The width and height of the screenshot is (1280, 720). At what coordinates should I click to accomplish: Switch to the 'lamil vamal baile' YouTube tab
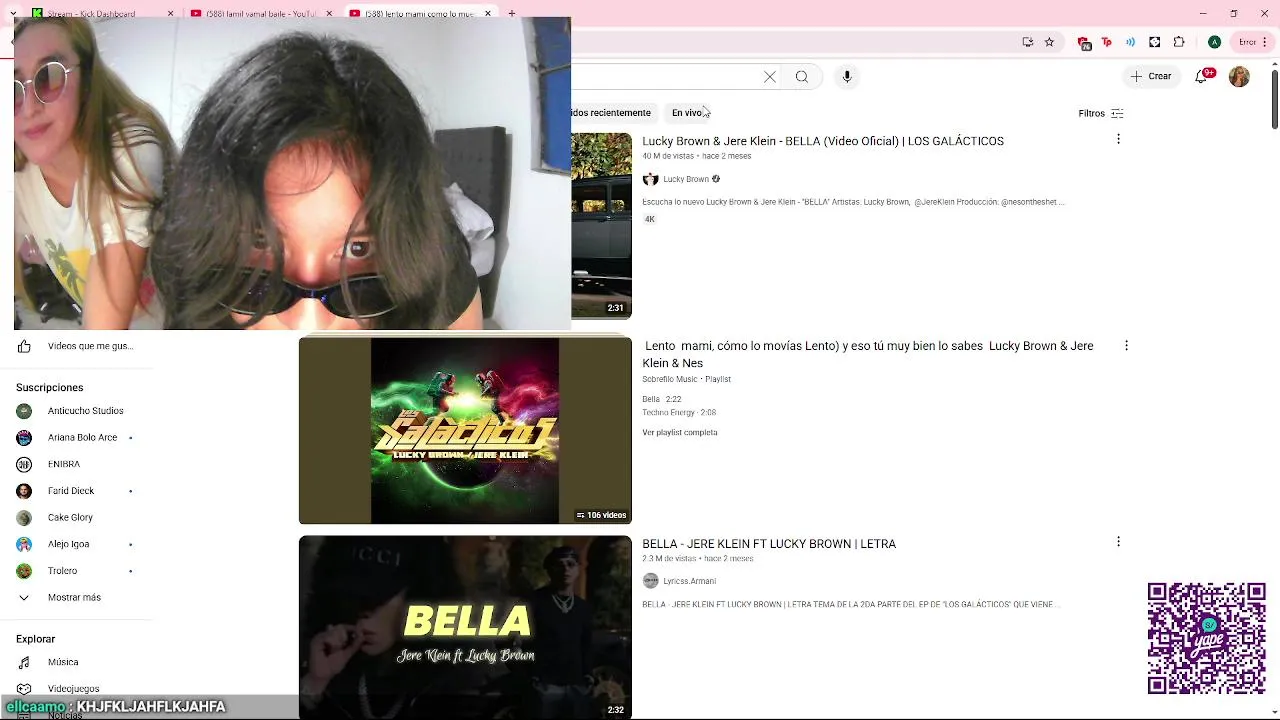click(259, 14)
